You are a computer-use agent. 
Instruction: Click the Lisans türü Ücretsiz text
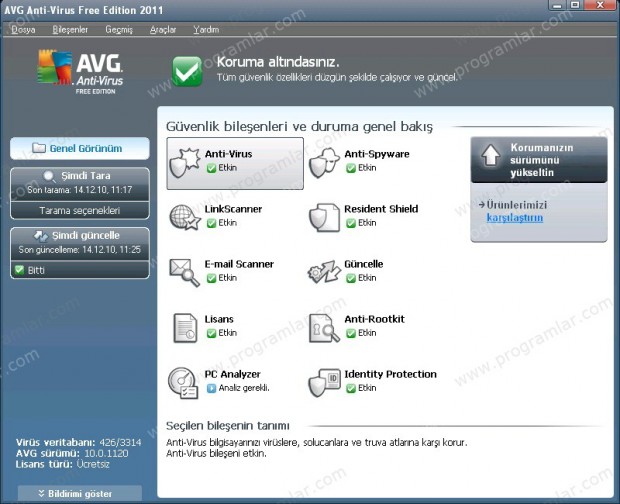pyautogui.click(x=62, y=464)
